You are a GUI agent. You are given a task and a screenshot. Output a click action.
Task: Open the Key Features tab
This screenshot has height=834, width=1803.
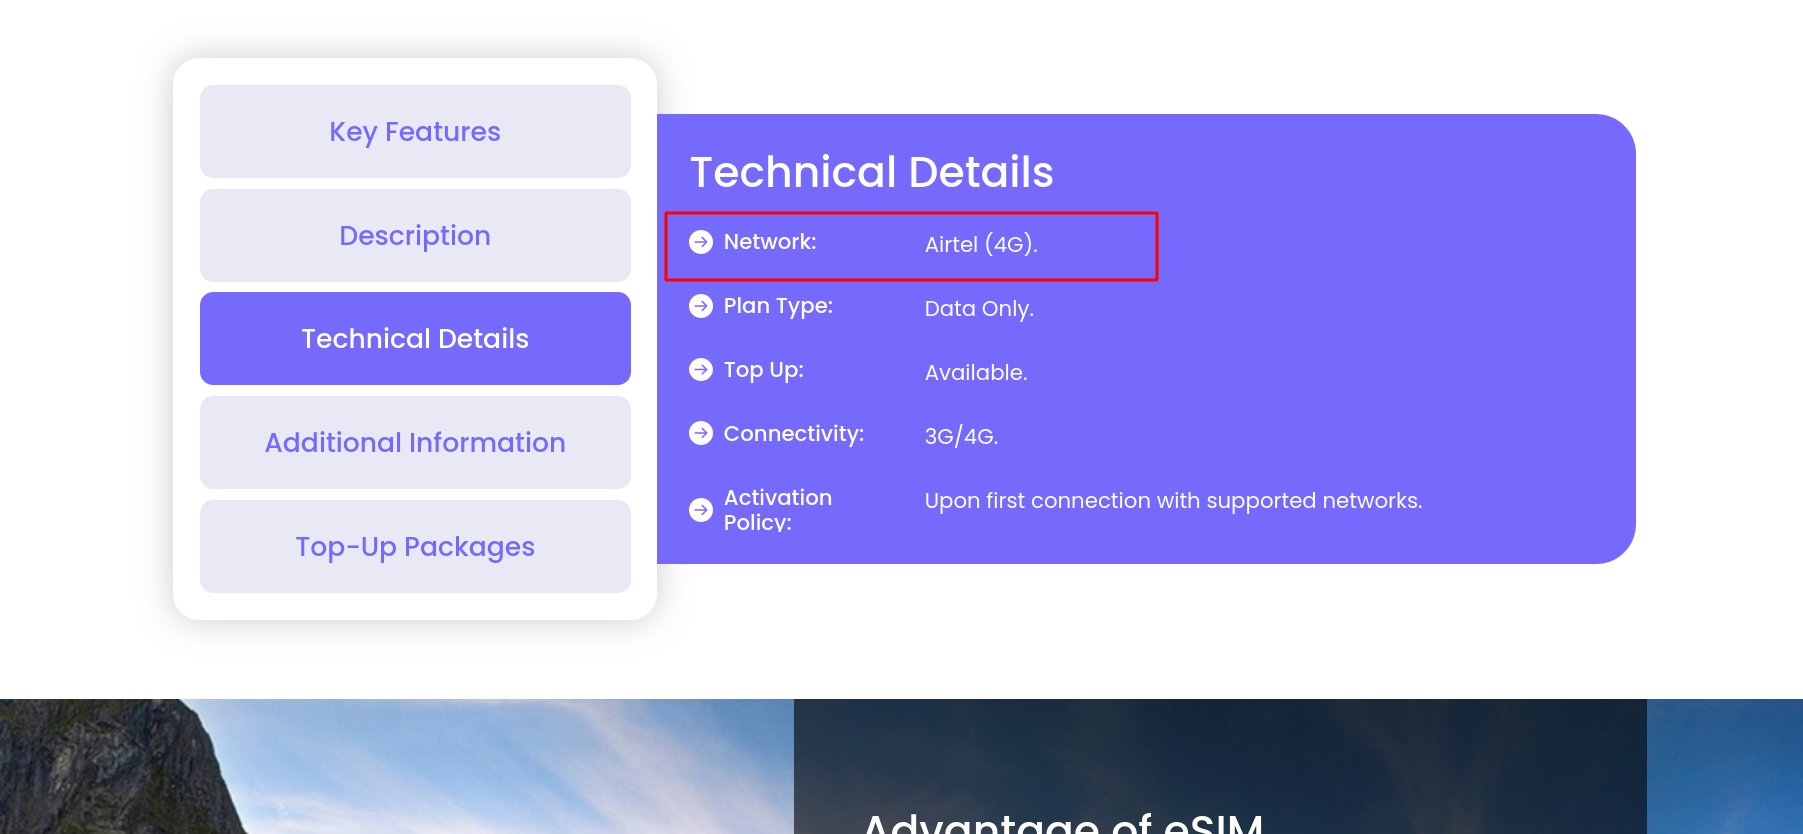(x=415, y=132)
